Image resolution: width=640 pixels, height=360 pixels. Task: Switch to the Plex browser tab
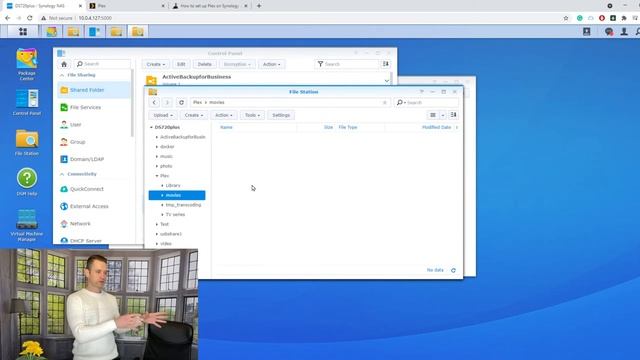coord(127,6)
